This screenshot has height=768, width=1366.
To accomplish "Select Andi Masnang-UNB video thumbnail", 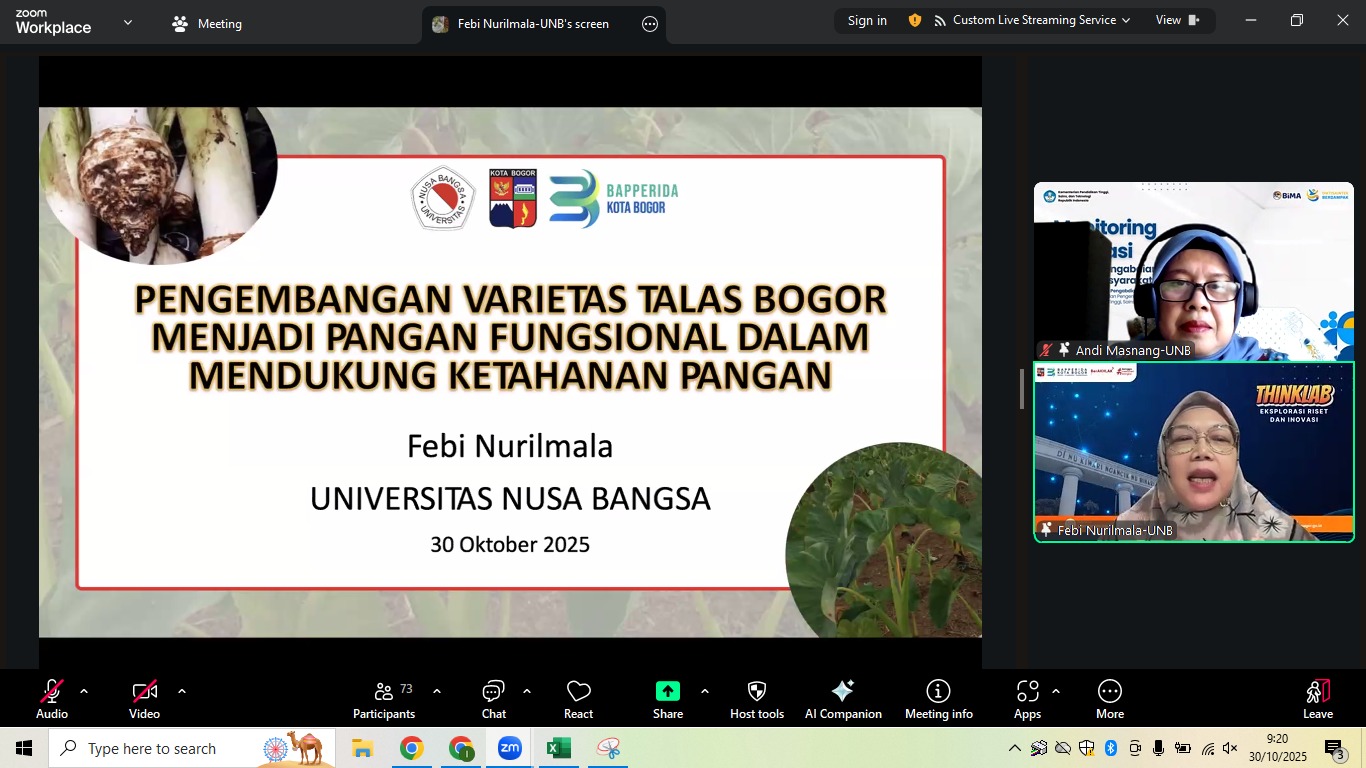I will tap(1193, 271).
